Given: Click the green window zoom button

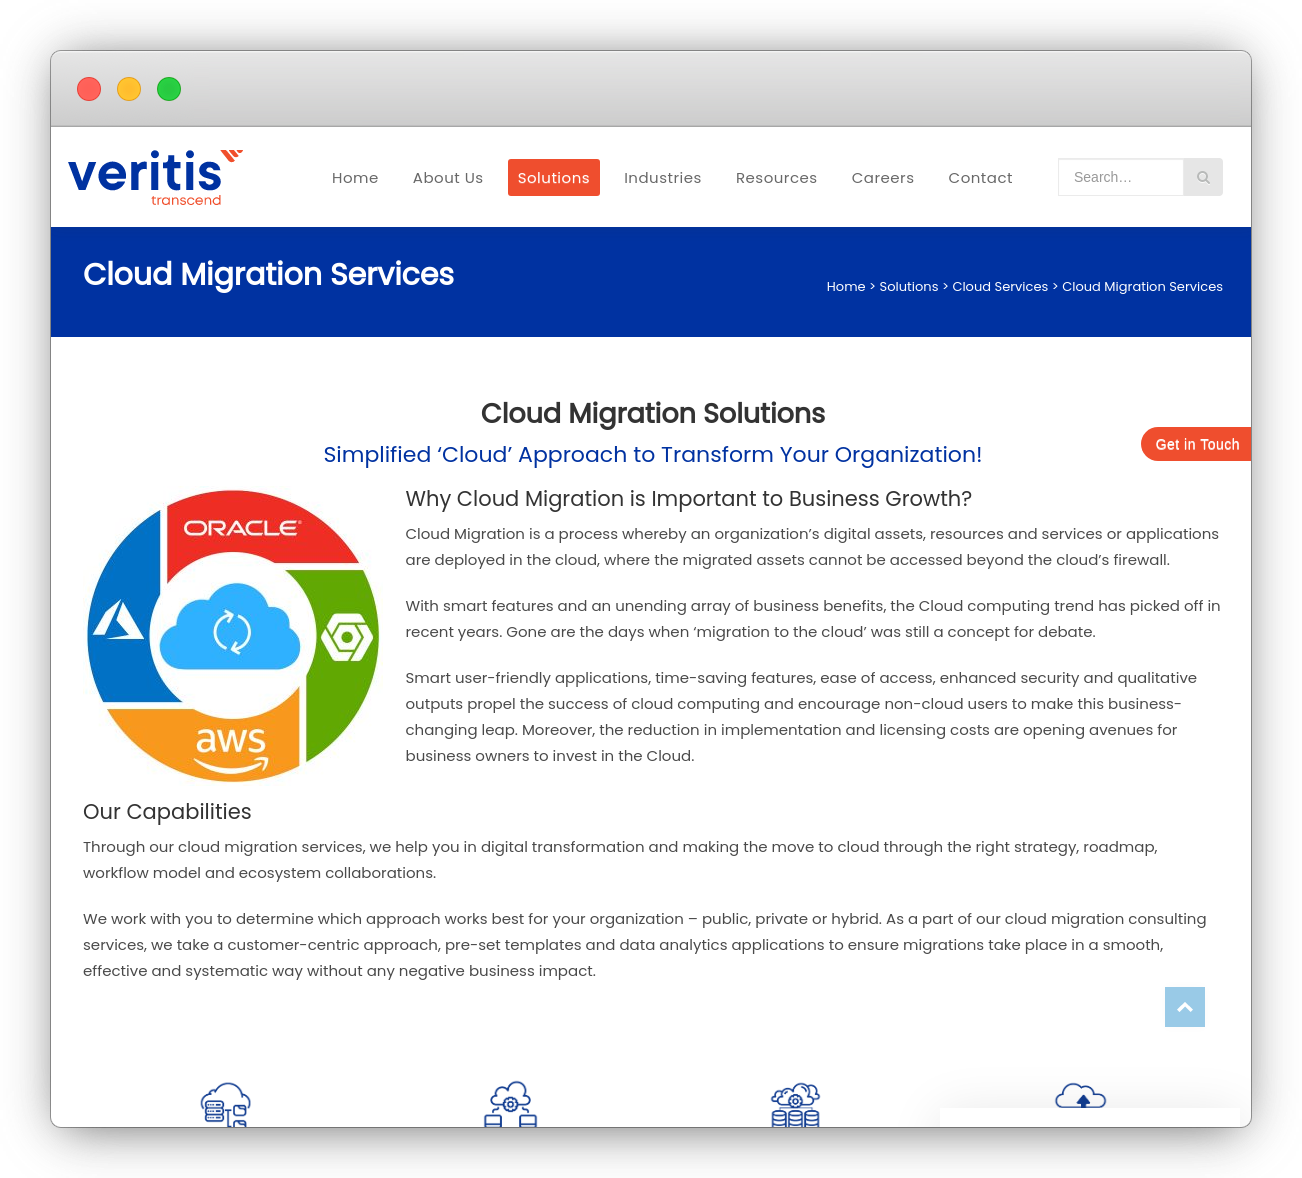Looking at the screenshot, I should click(x=169, y=89).
